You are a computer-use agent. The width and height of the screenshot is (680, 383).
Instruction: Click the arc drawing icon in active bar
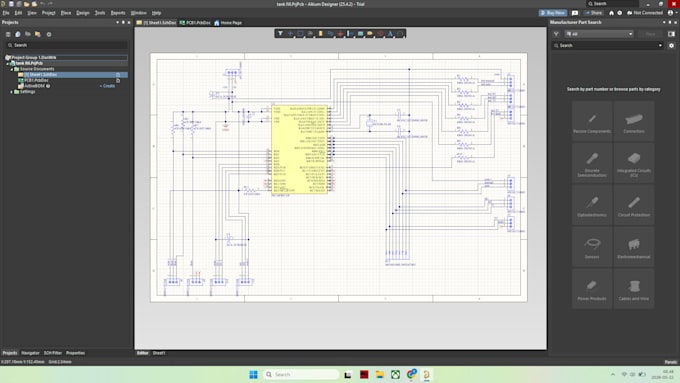[400, 33]
